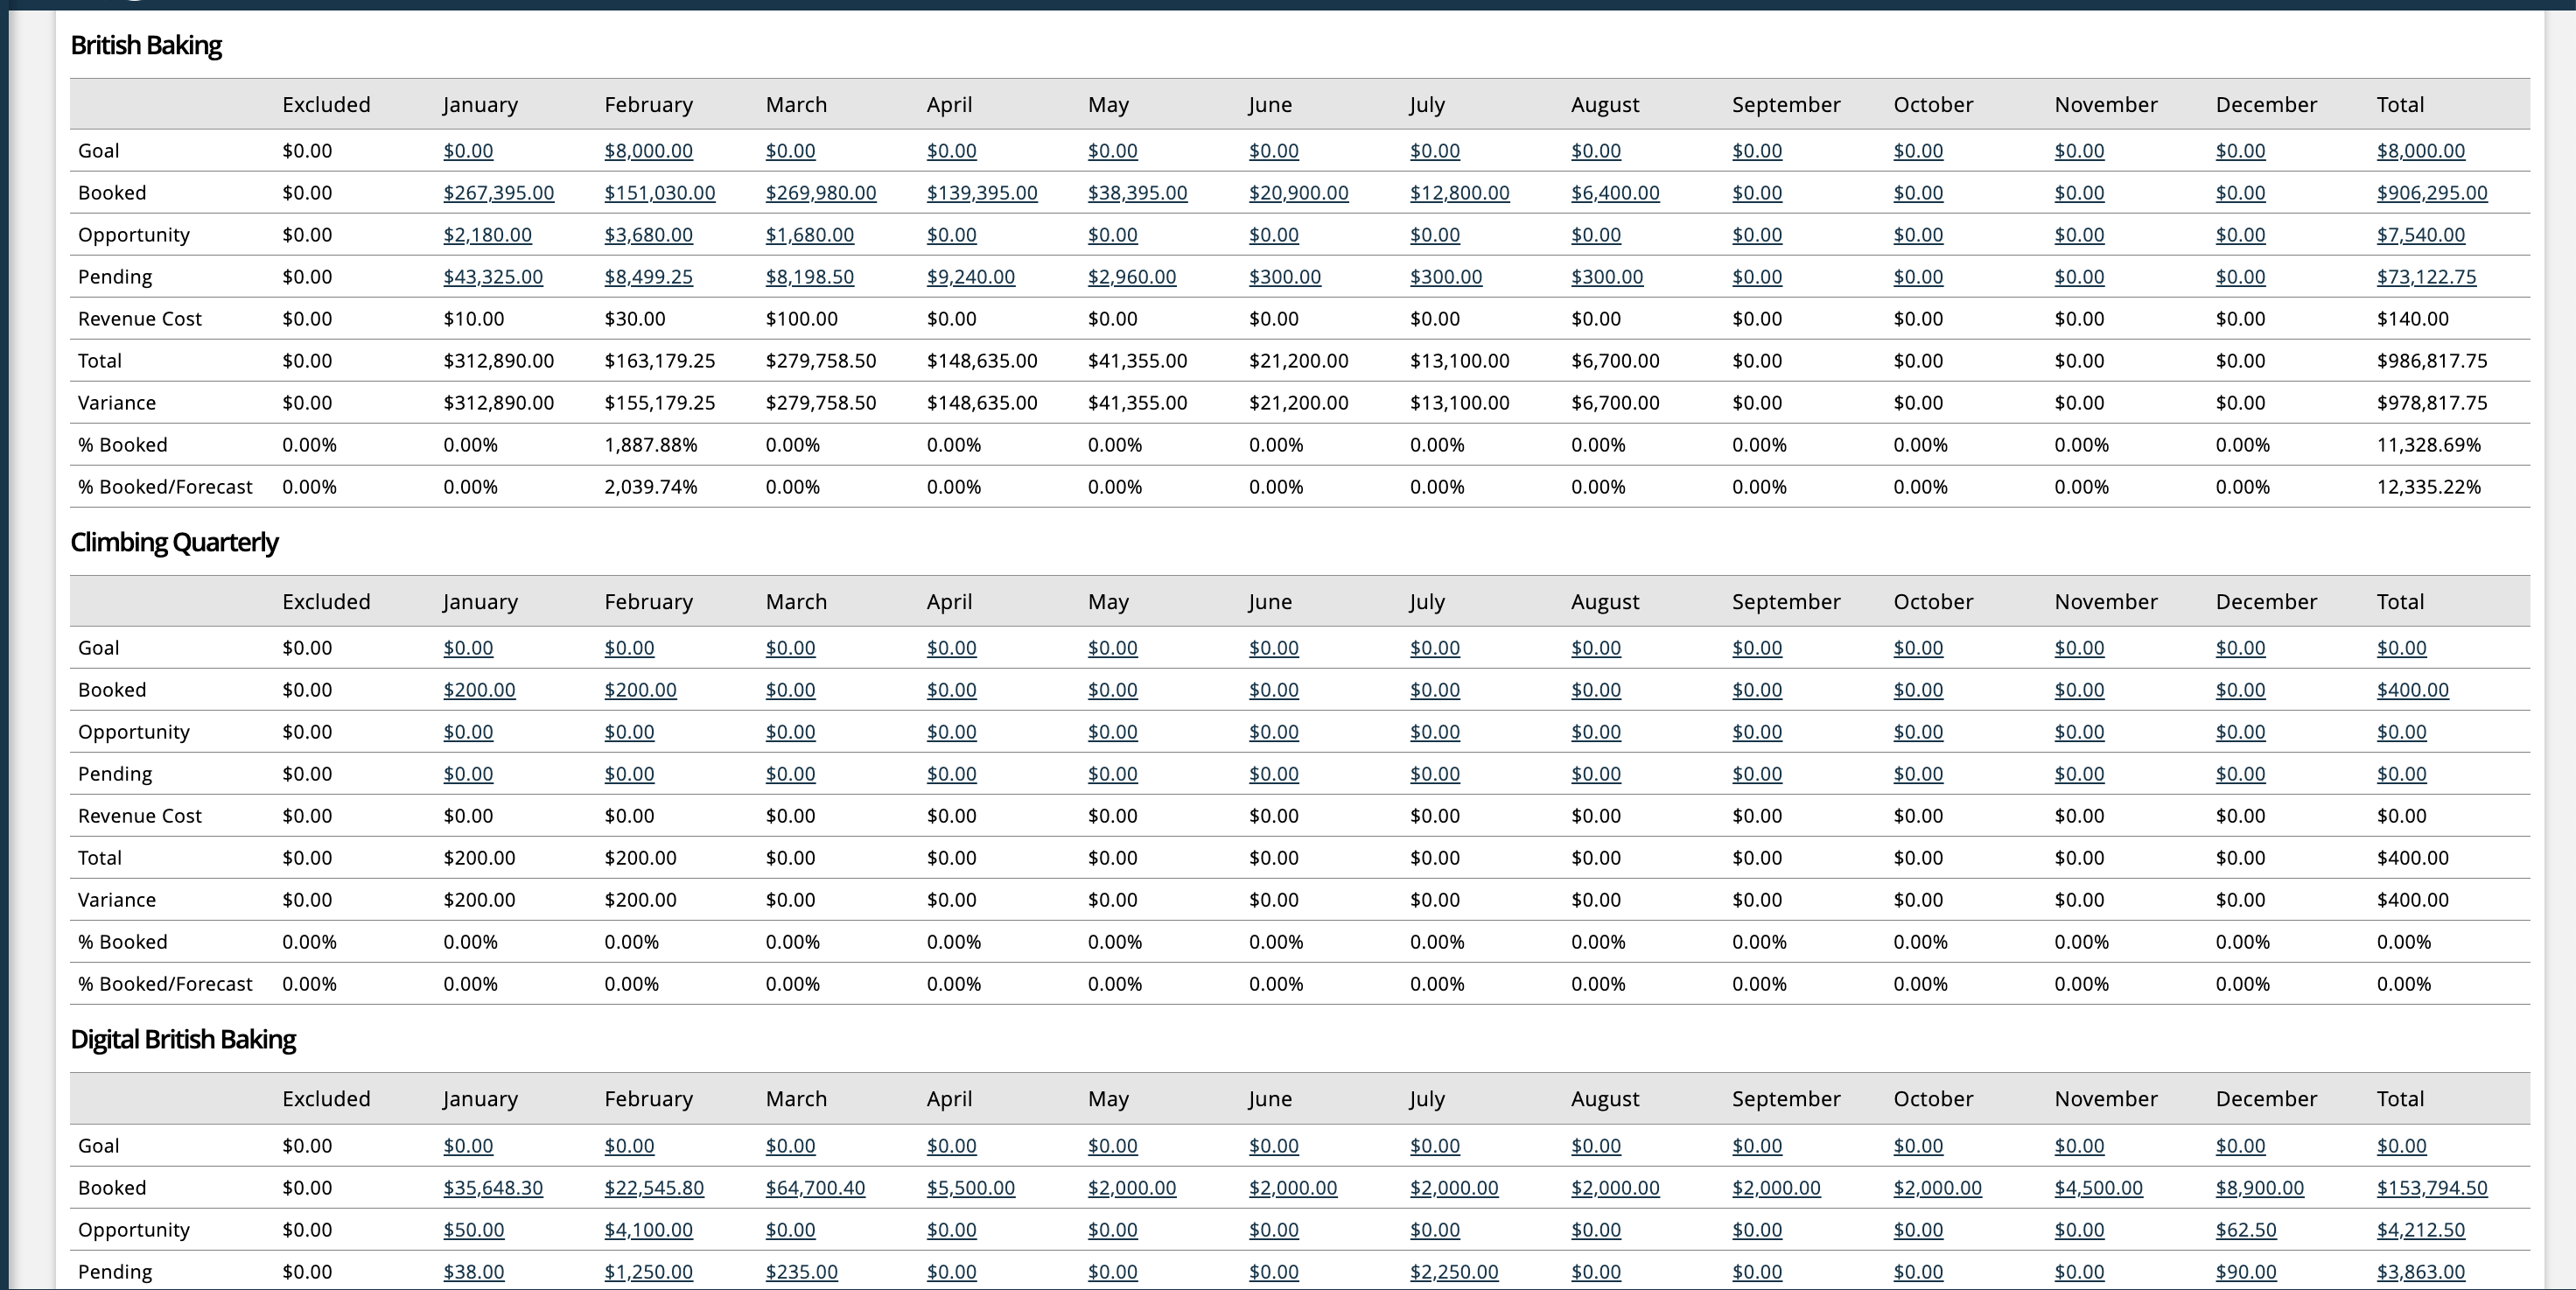View January Pending $43,325.00 details
Viewport: 2576px width, 1290px height.
click(493, 277)
